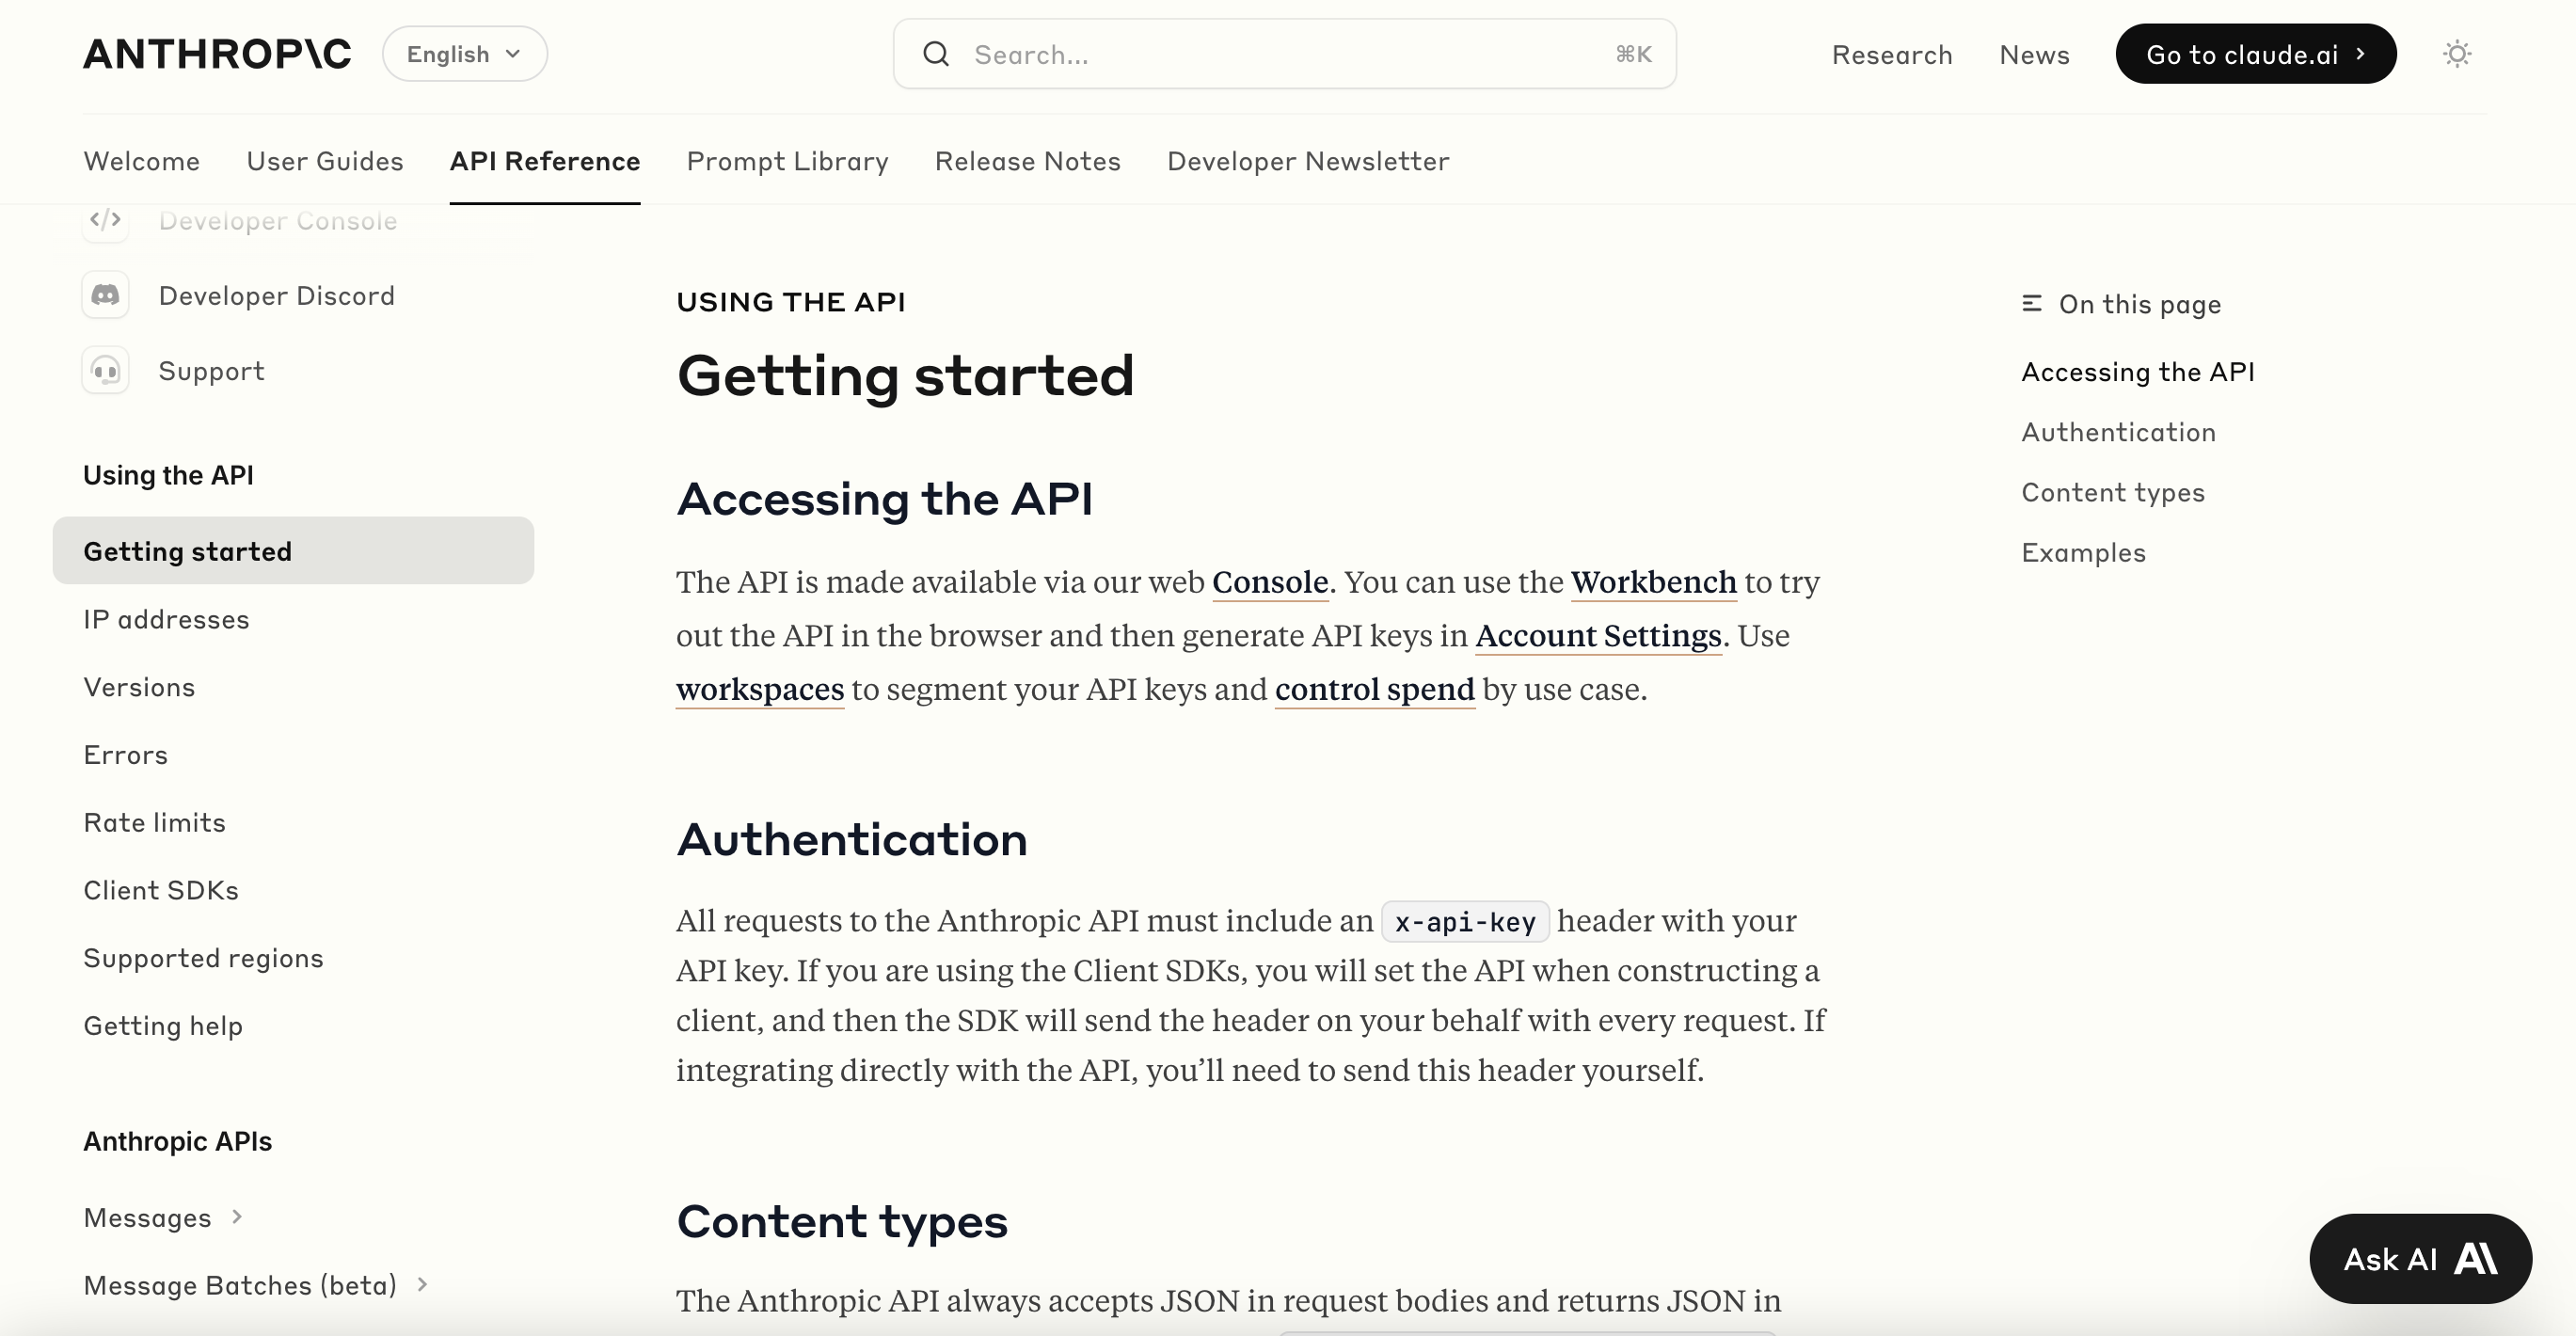Jump to Accessing the API section
This screenshot has height=1336, width=2576.
(x=2138, y=372)
